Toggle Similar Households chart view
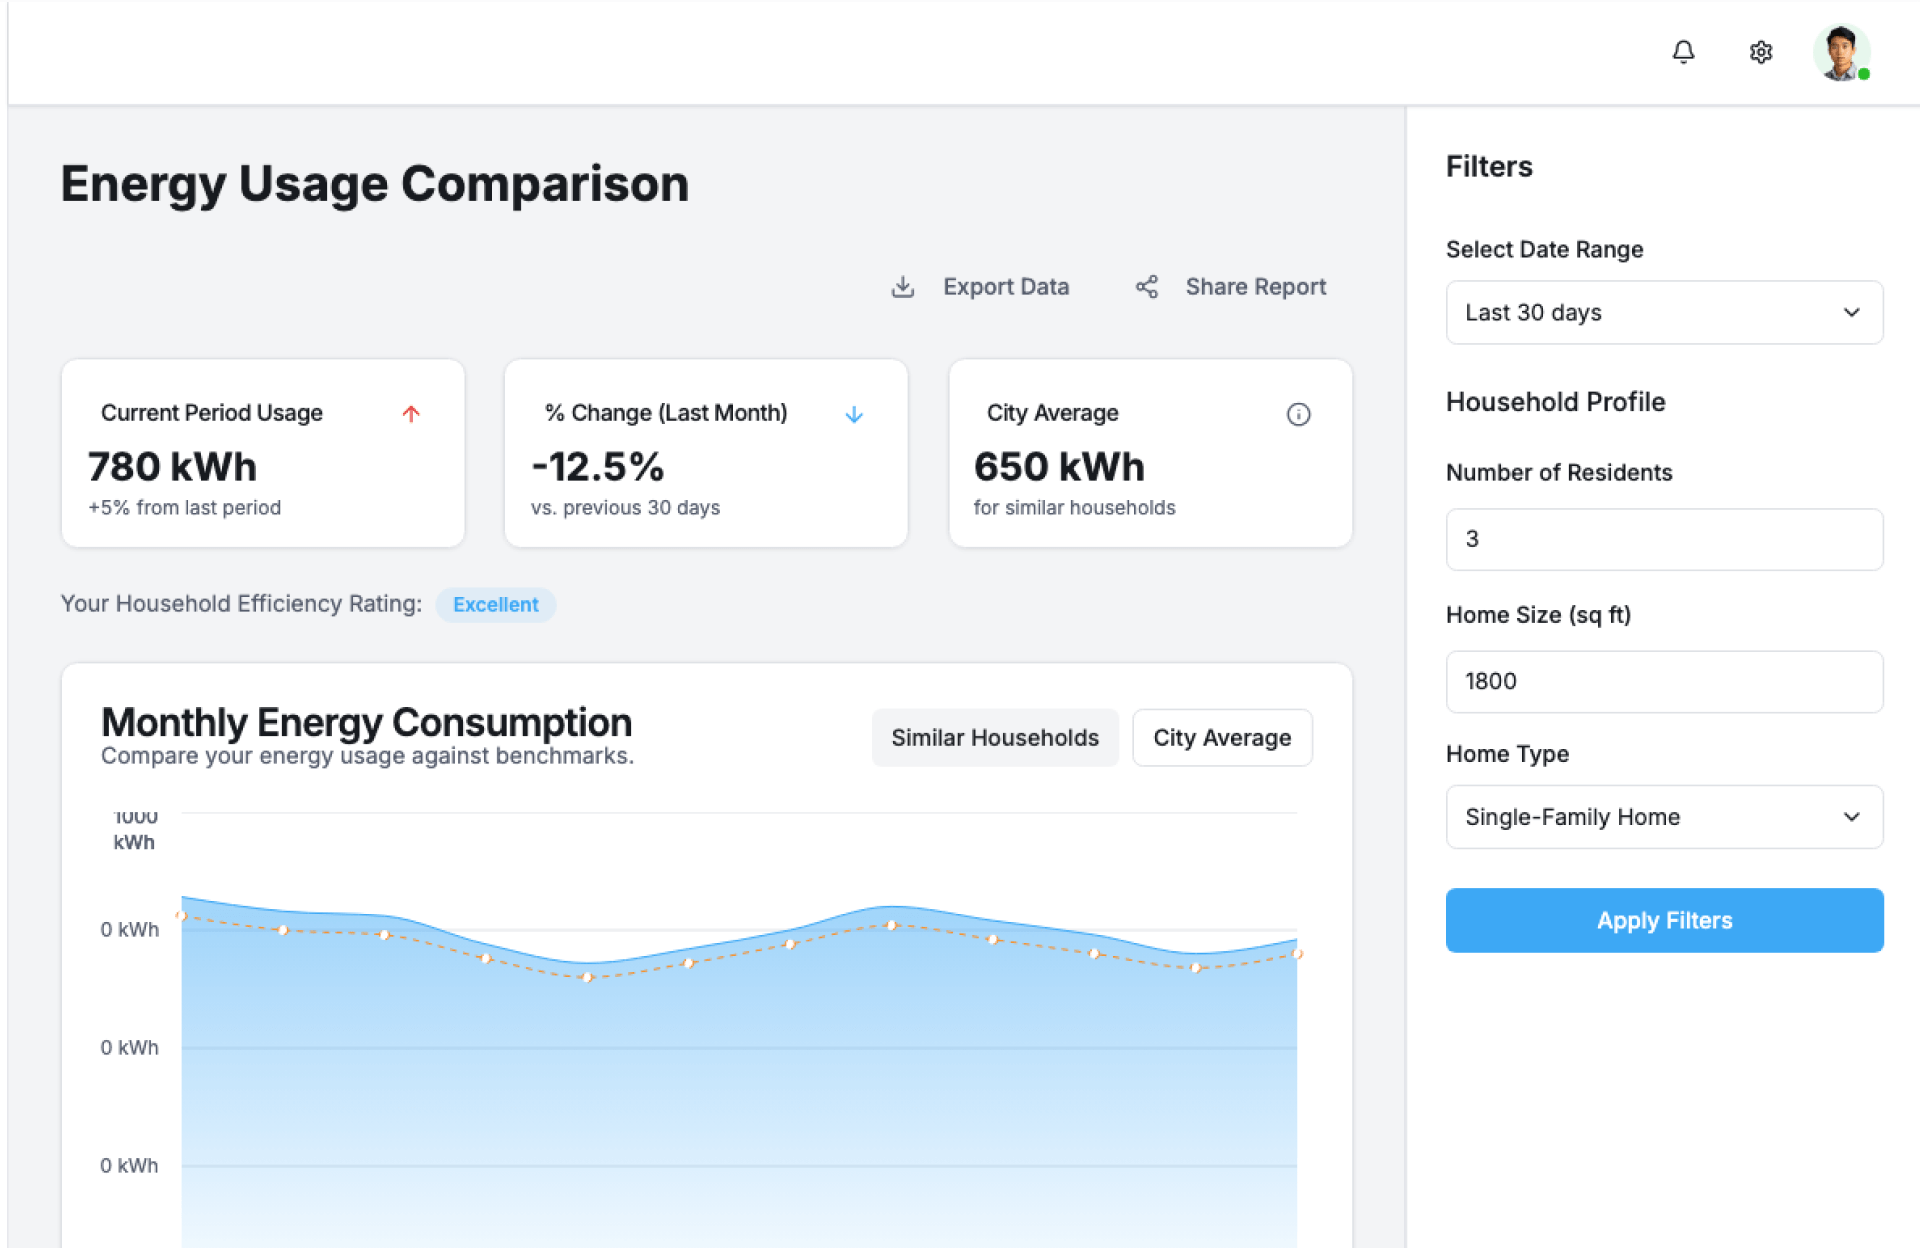1920x1248 pixels. click(994, 738)
